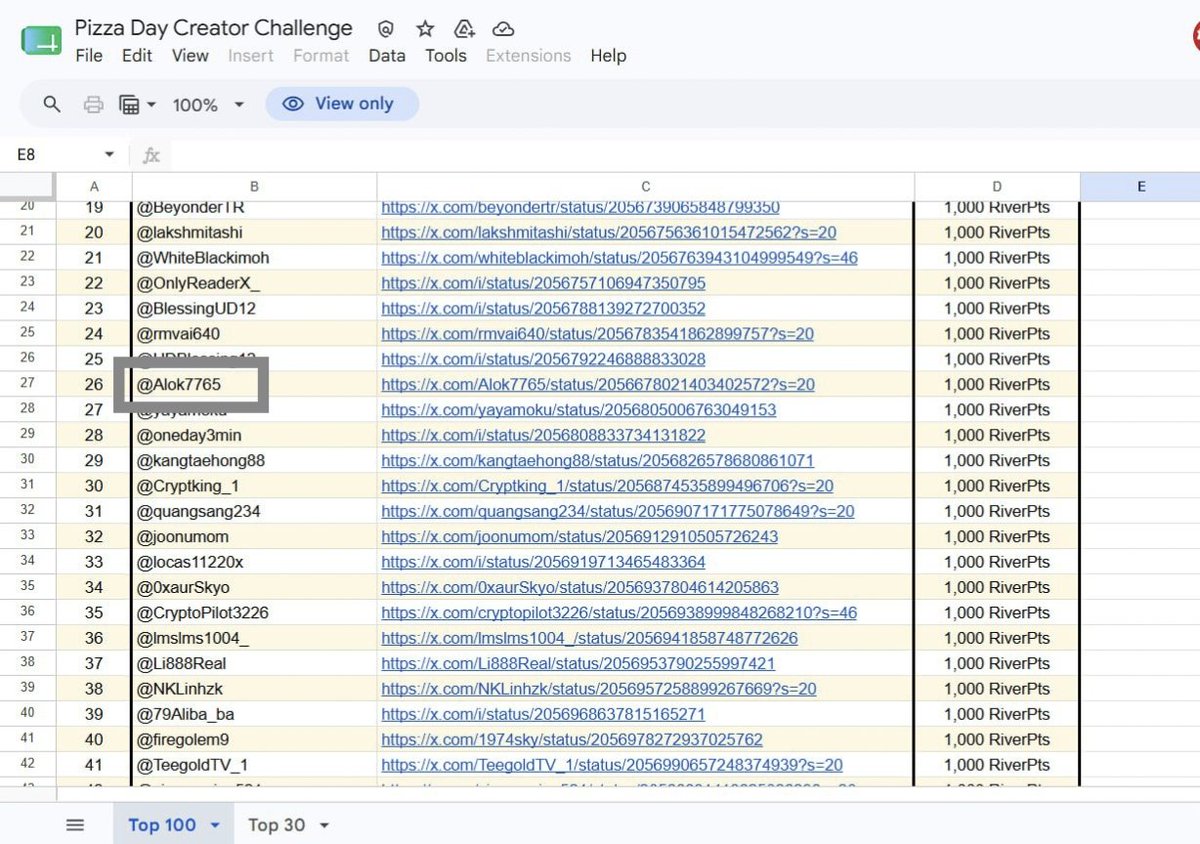Click the add to Drive icon

[464, 28]
